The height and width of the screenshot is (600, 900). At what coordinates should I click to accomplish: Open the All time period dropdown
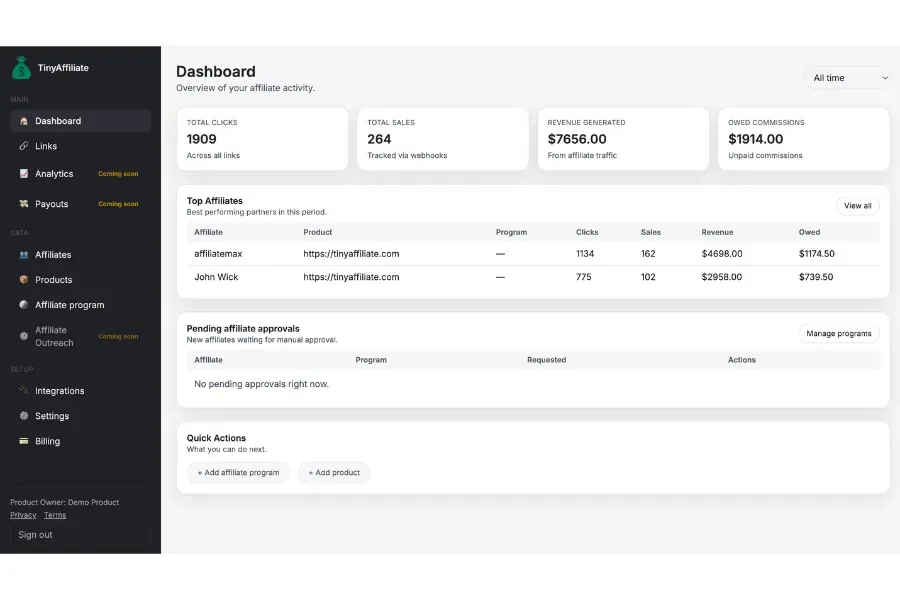(848, 78)
